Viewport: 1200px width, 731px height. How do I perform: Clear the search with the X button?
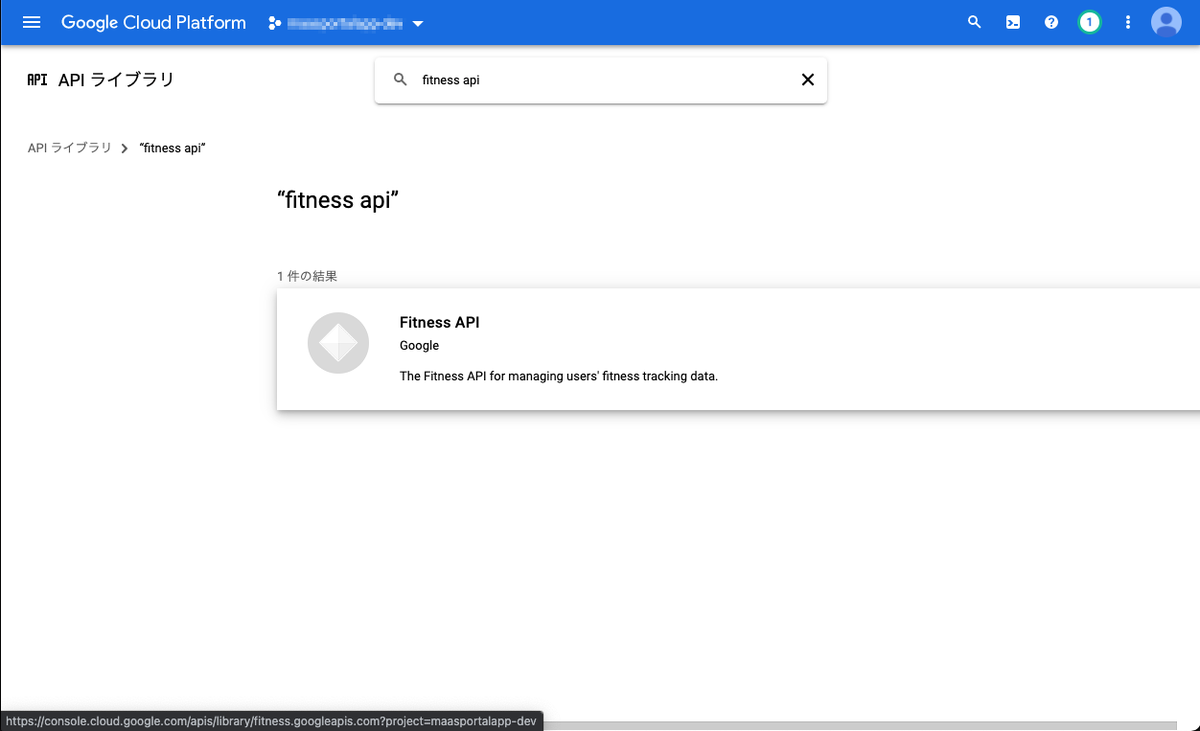click(x=808, y=80)
